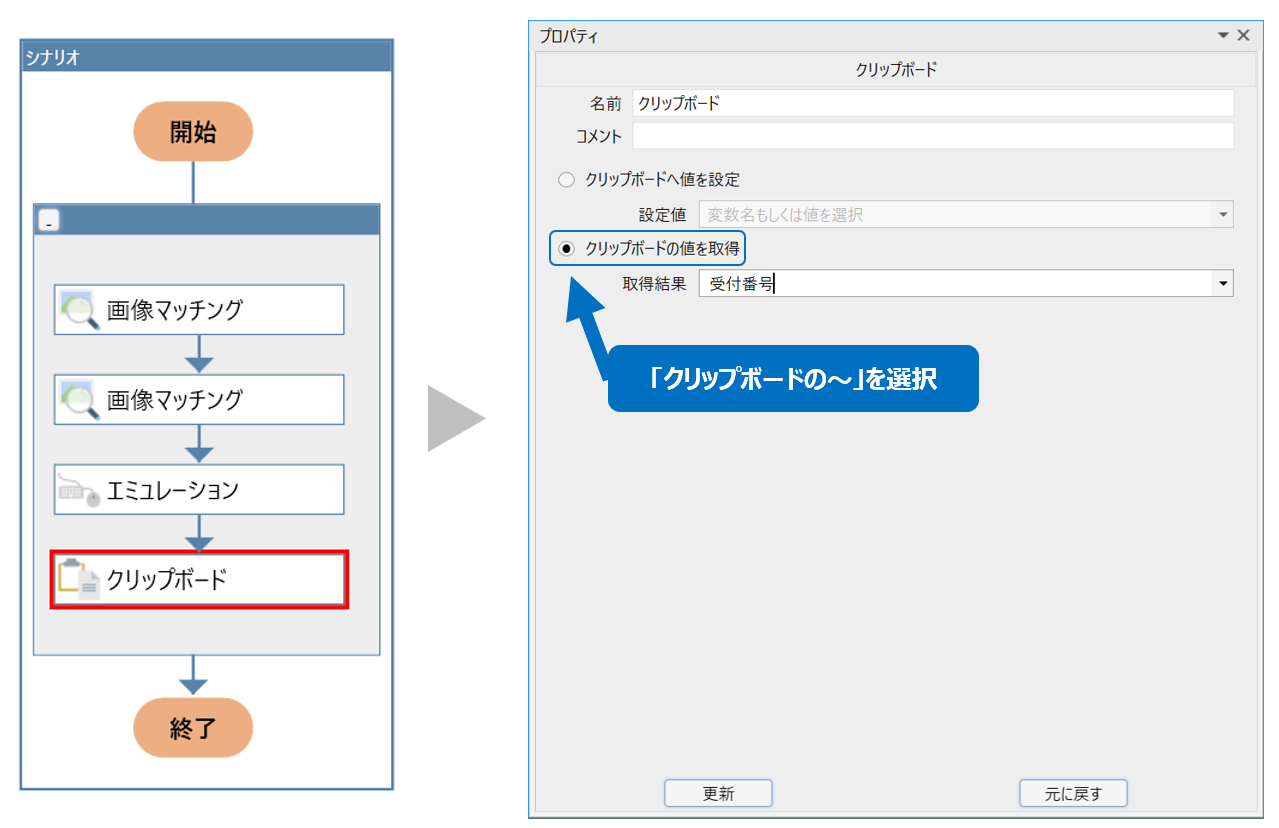The image size is (1279, 828).
Task: Select the 終了 end node
Action: click(193, 728)
